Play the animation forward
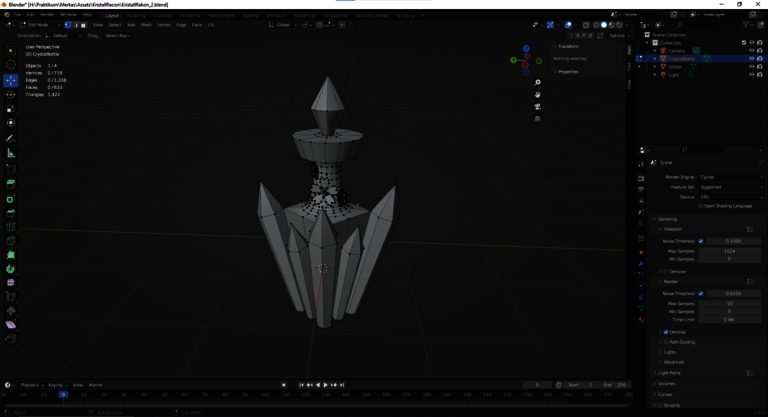Screen dimensions: 768x417 pyautogui.click(x=326, y=385)
